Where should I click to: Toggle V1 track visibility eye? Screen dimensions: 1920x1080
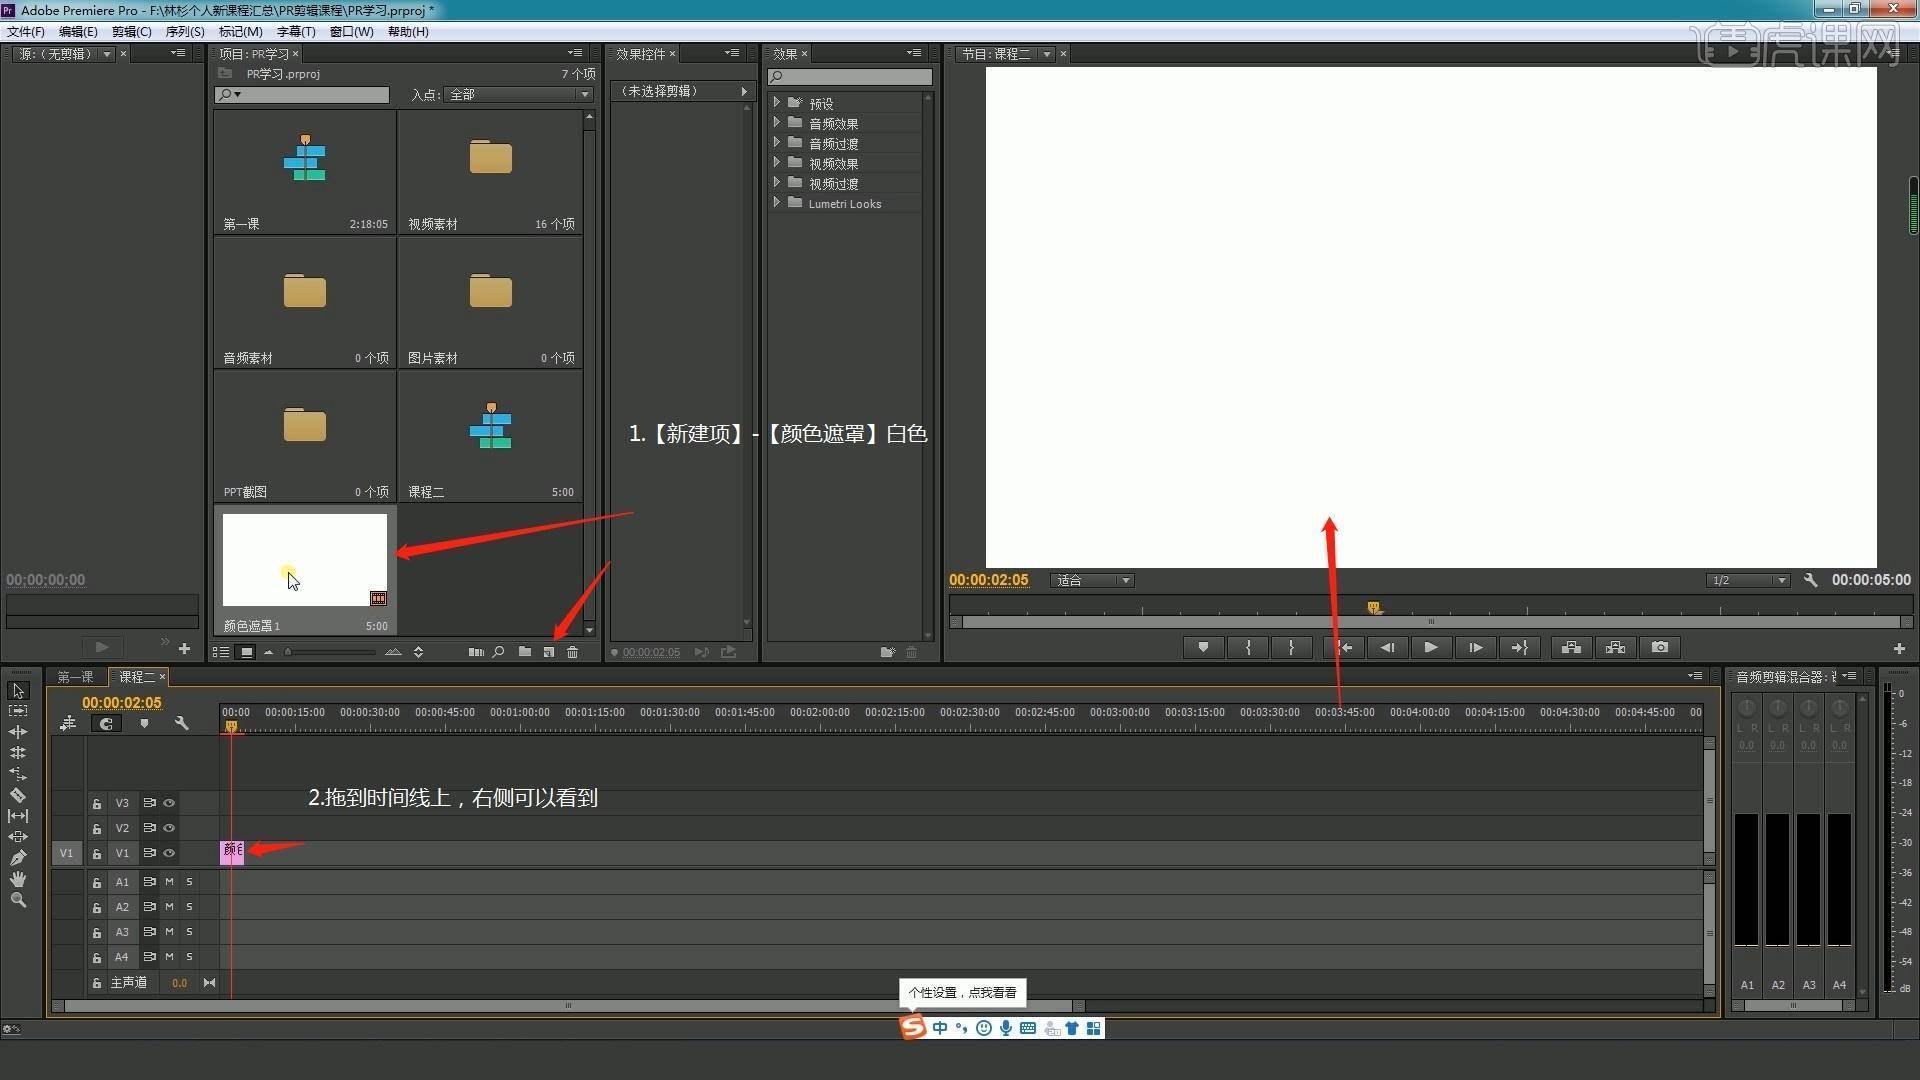click(x=169, y=853)
